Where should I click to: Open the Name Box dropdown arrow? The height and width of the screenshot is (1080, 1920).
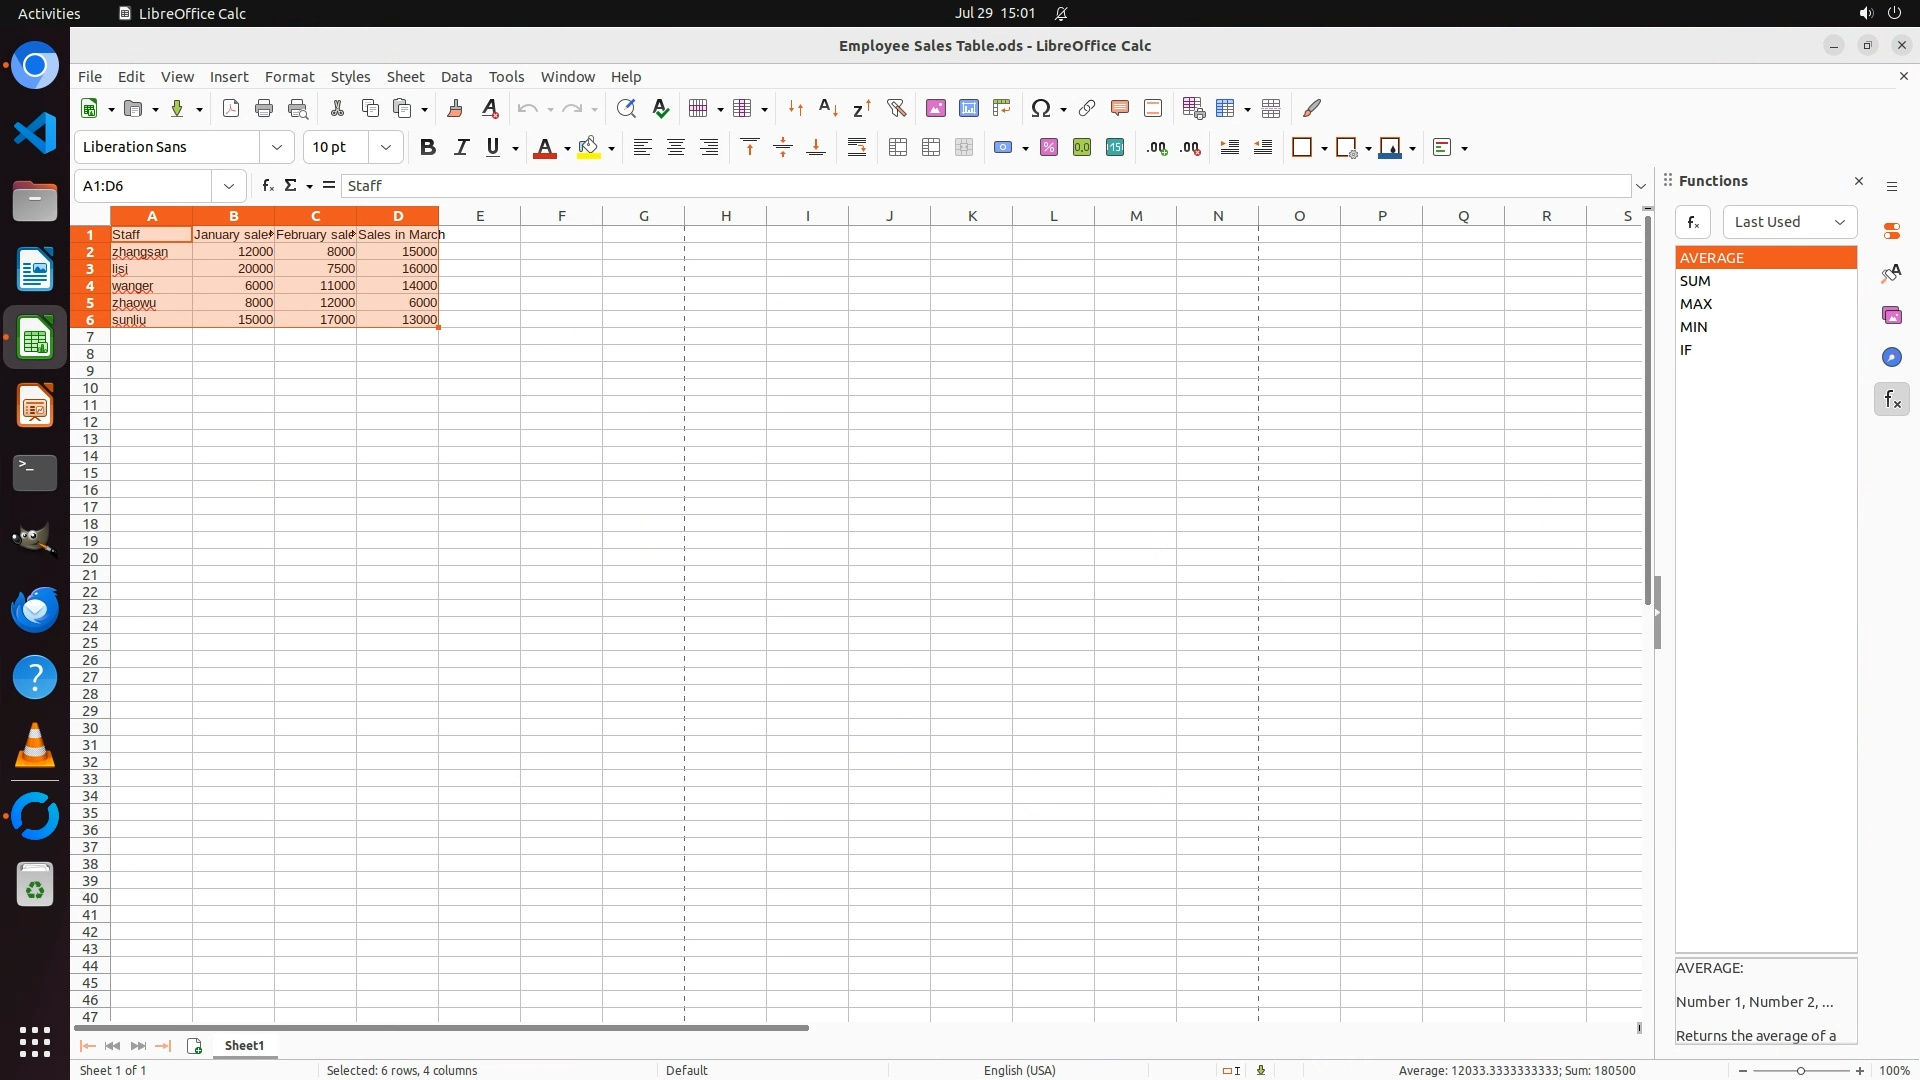229,186
